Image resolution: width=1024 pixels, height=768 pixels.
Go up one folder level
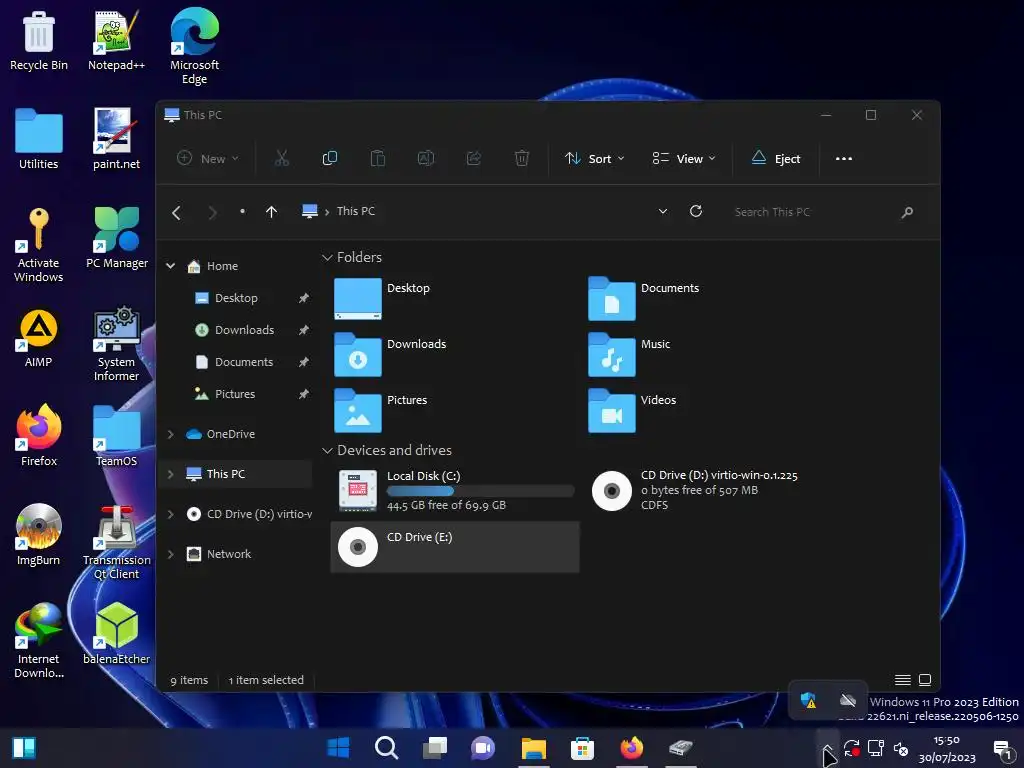(x=272, y=212)
